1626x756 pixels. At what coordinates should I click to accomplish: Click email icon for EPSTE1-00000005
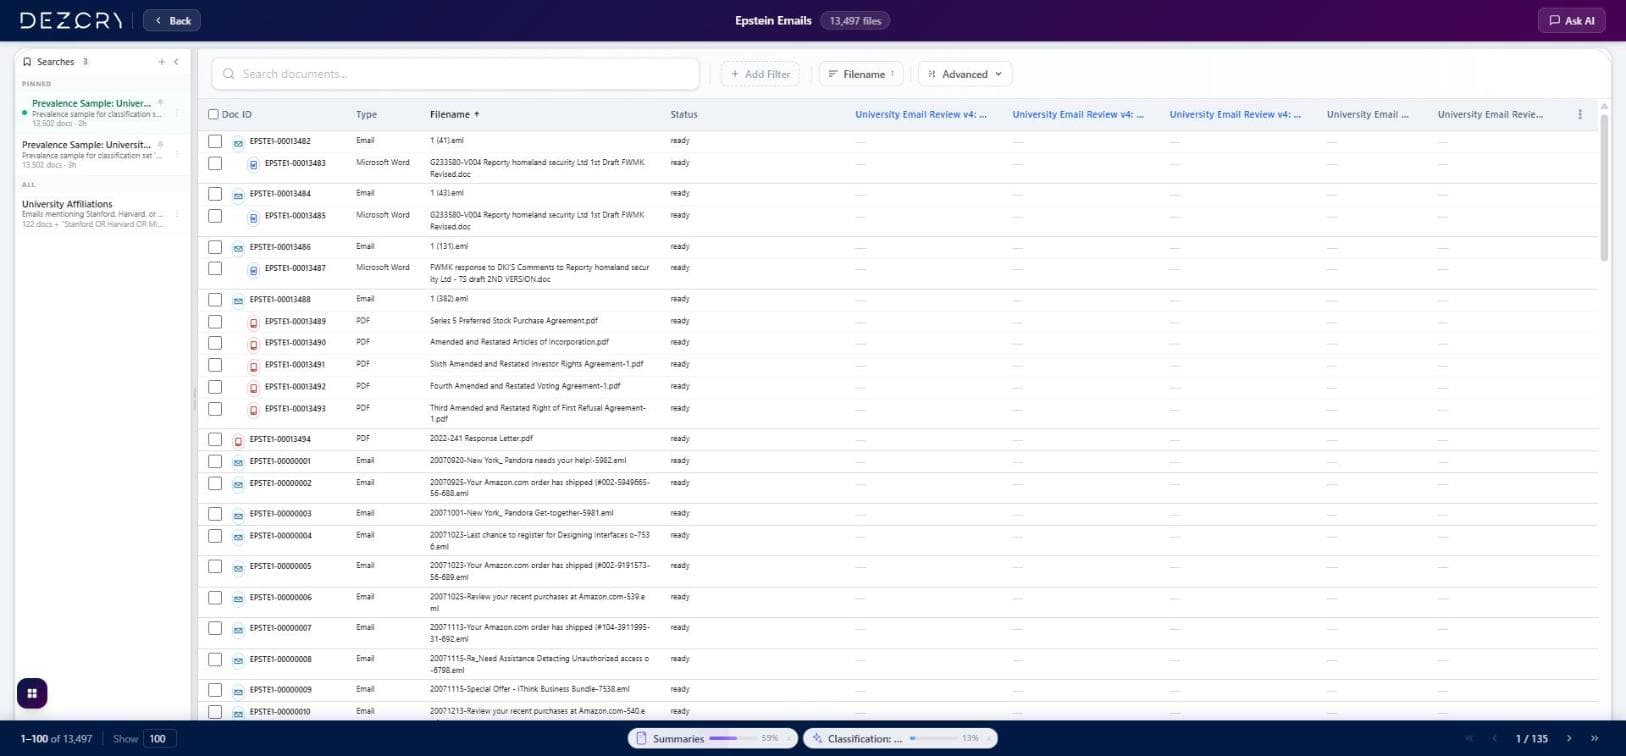coord(238,568)
